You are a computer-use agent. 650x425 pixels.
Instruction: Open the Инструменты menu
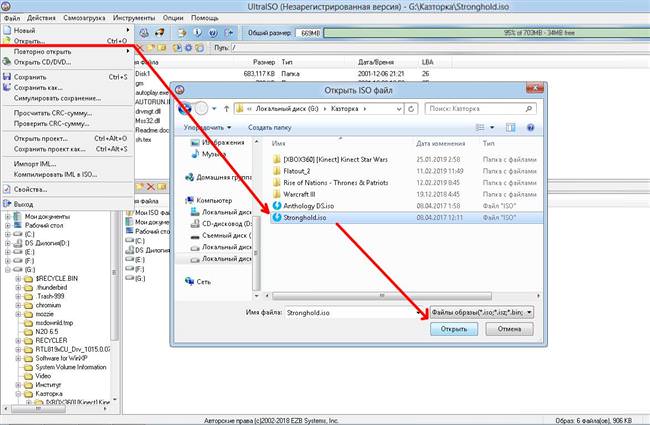pos(134,18)
